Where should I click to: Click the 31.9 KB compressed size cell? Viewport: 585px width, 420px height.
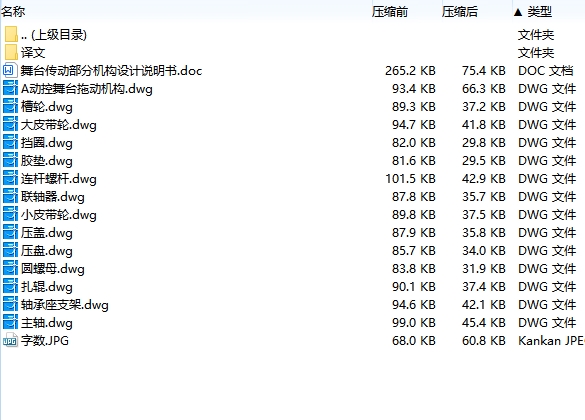coord(484,269)
